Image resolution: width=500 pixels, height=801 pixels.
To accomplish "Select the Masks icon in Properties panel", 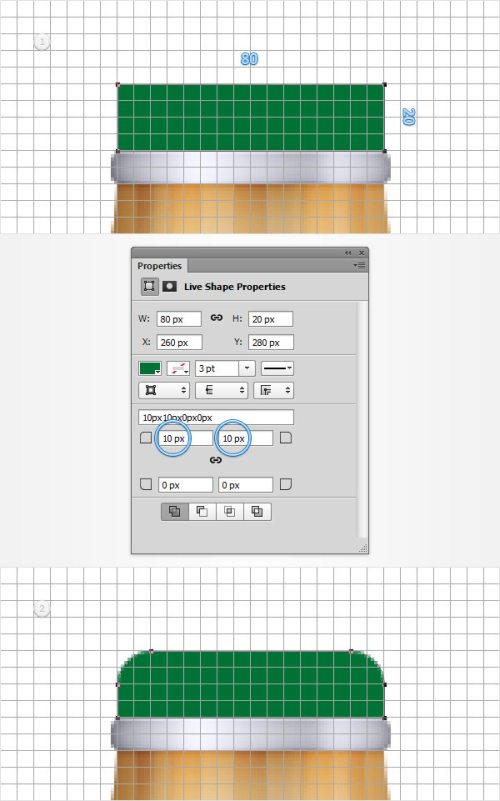I will point(170,287).
